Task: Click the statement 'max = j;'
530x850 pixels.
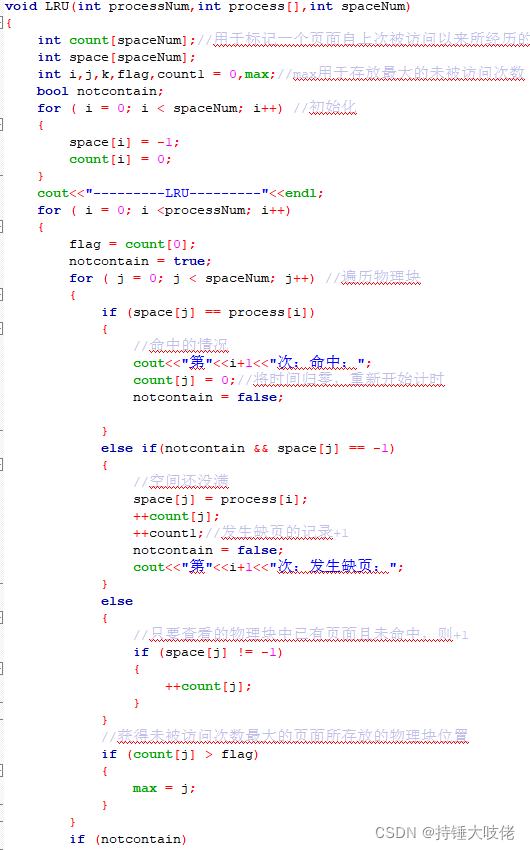Action: click(164, 788)
